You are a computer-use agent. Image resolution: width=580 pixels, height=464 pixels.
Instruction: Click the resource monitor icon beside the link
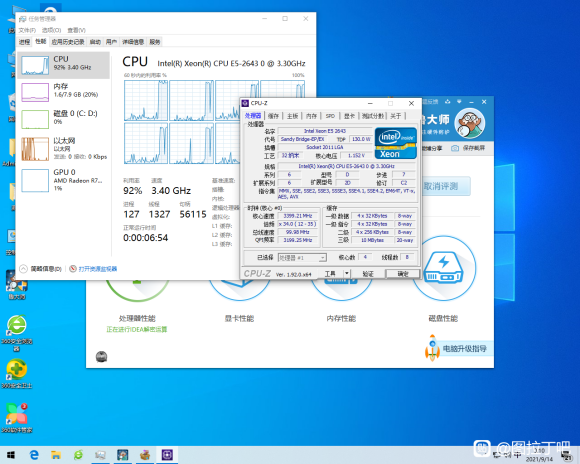[73, 269]
